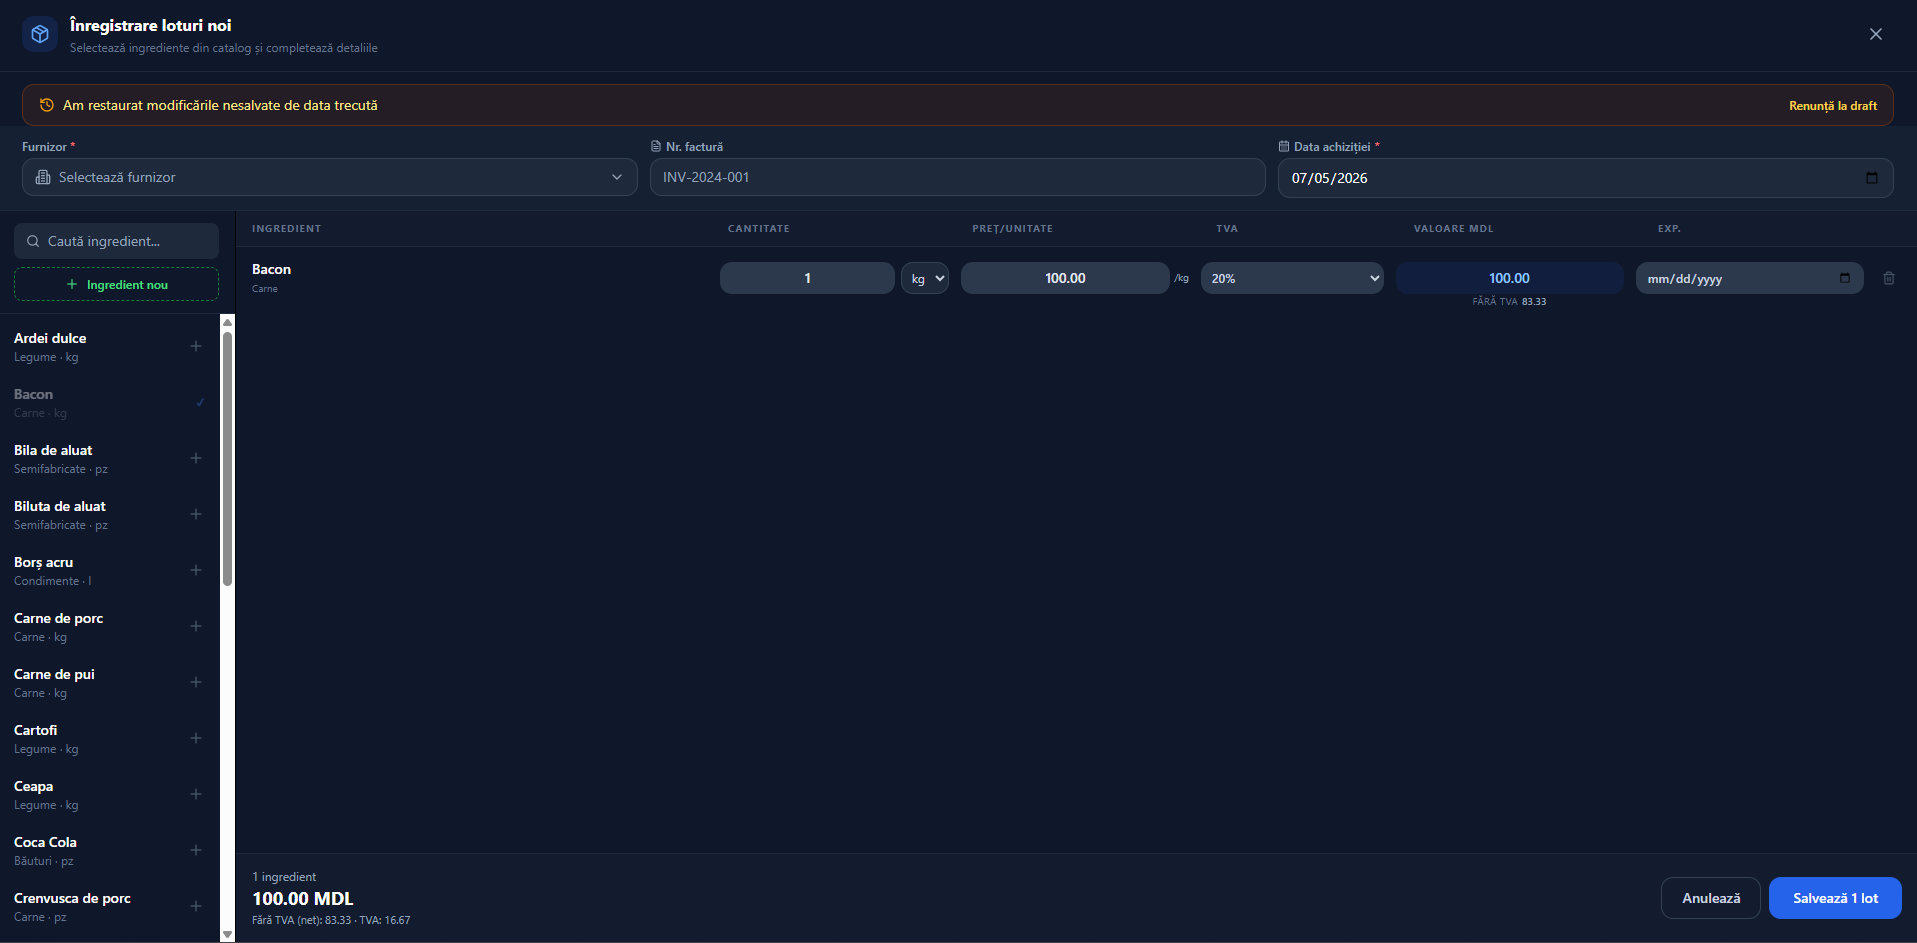Open calendar icon in Bacon expiry field

pos(1845,278)
